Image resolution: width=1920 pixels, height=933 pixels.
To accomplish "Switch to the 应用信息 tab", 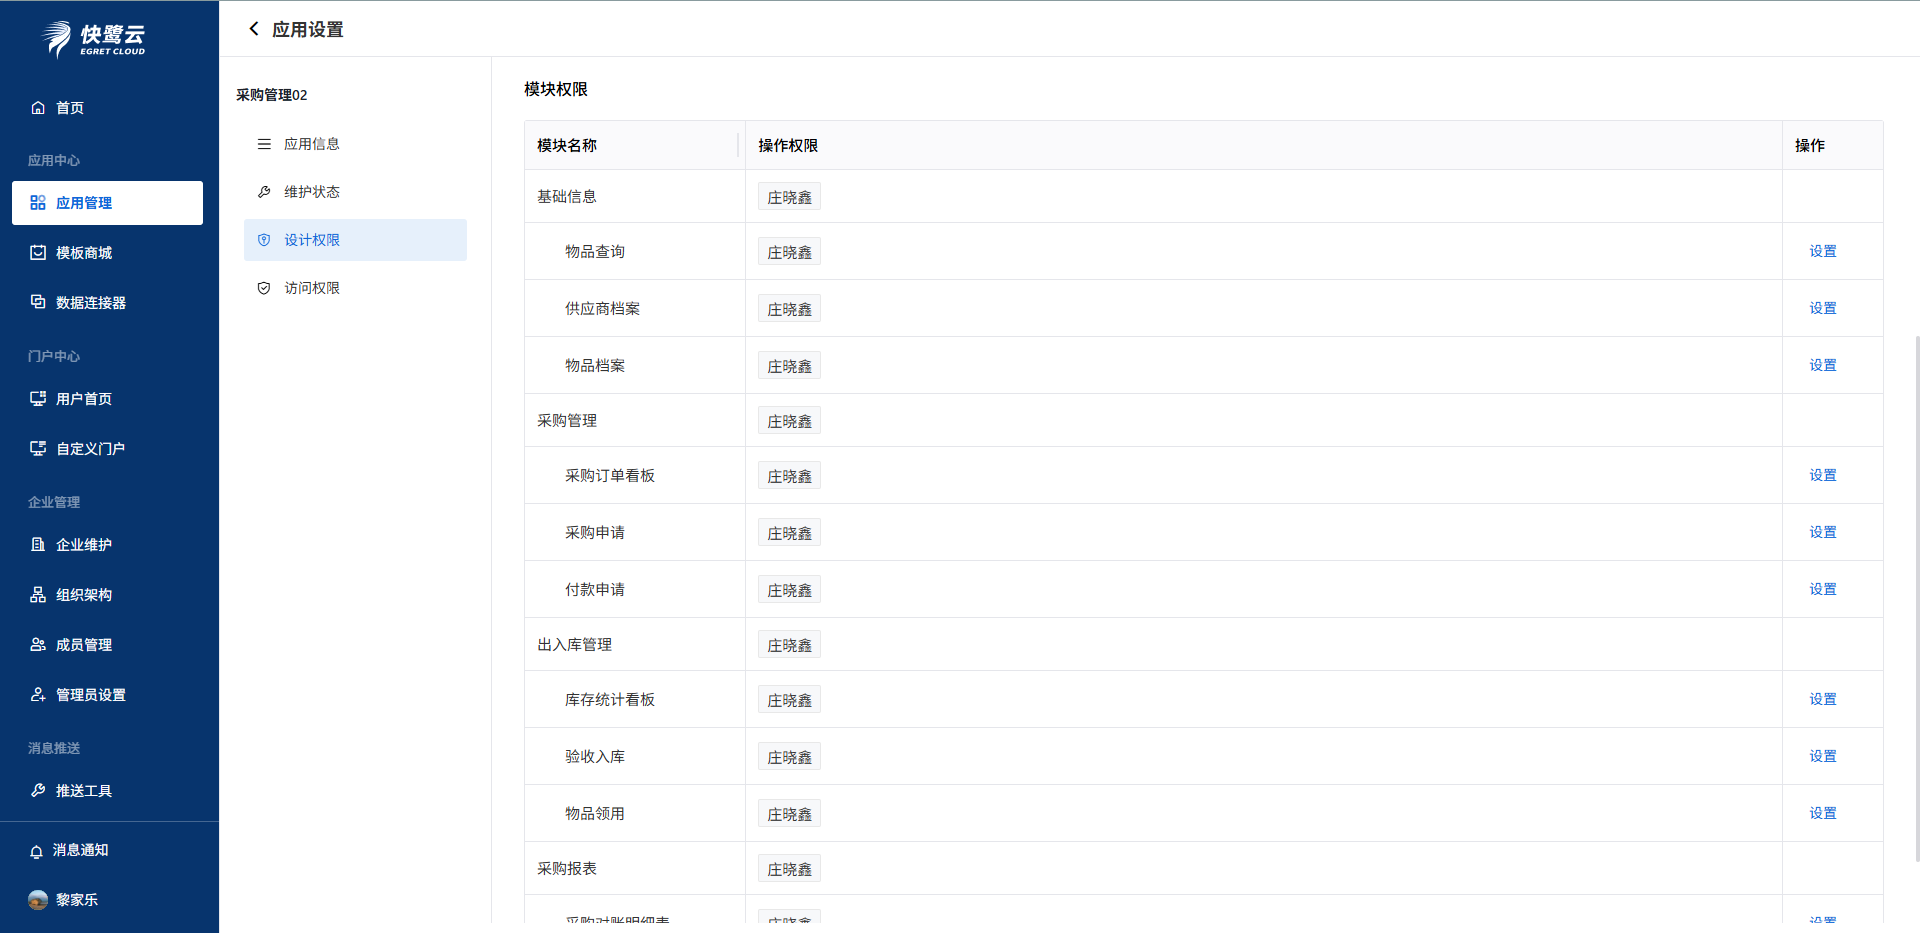I will coord(311,144).
